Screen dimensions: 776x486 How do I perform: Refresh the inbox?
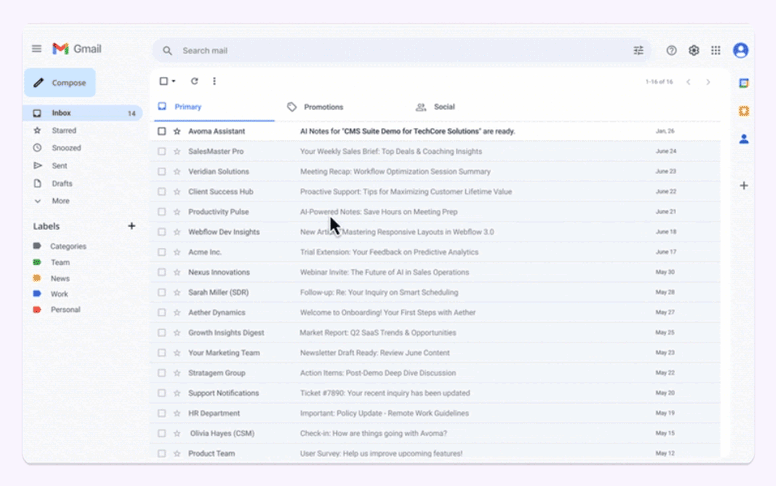point(194,81)
